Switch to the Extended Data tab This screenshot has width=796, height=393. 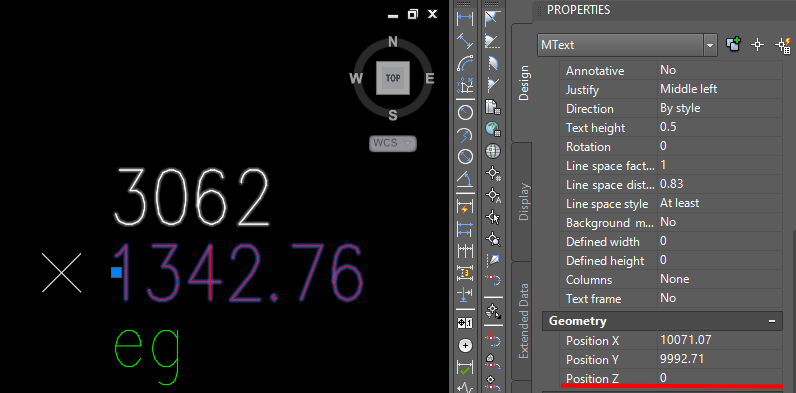tap(523, 321)
